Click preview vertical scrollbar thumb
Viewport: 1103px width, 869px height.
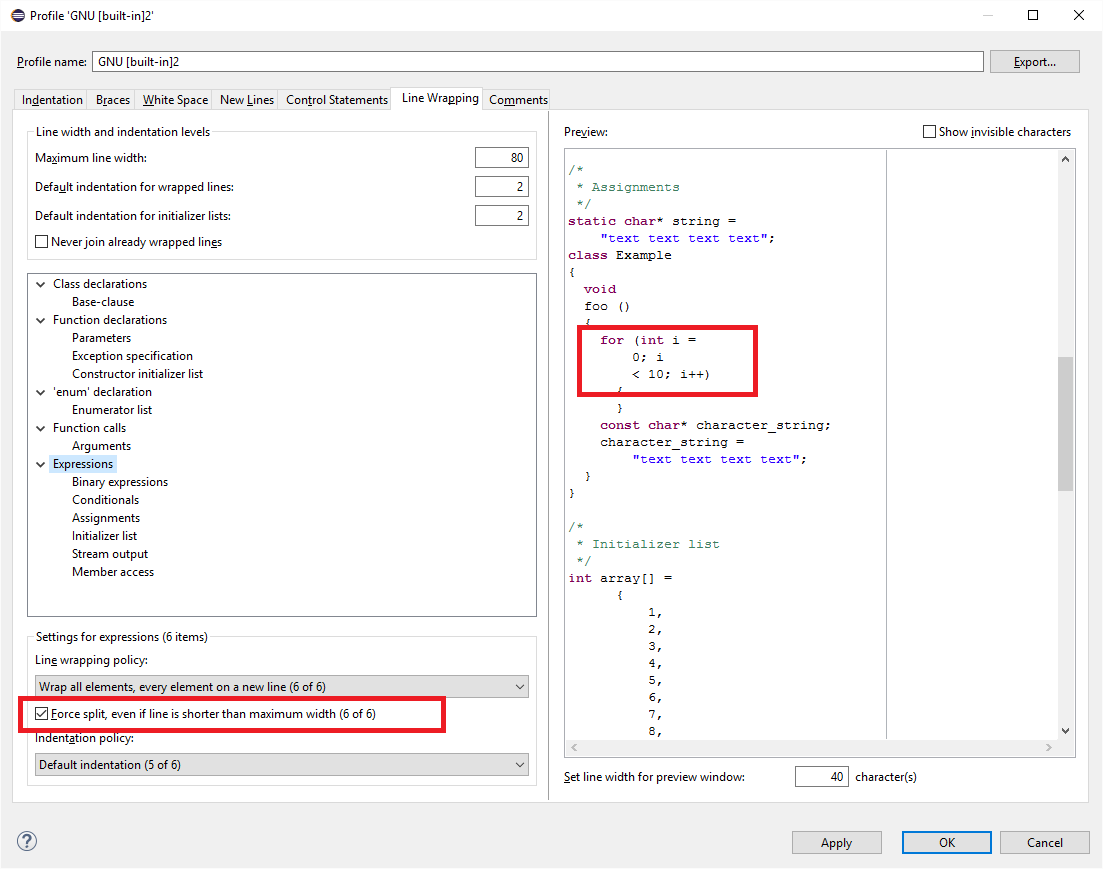tap(1066, 424)
